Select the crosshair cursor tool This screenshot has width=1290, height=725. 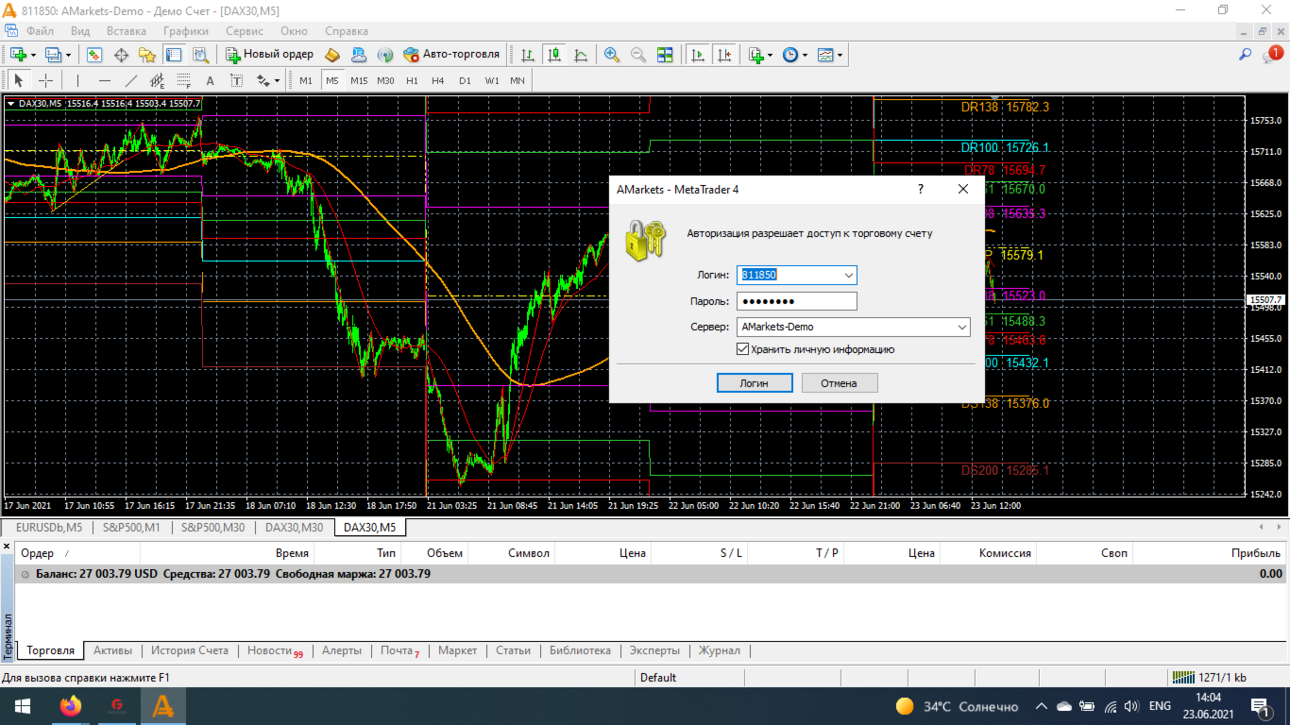coord(45,81)
